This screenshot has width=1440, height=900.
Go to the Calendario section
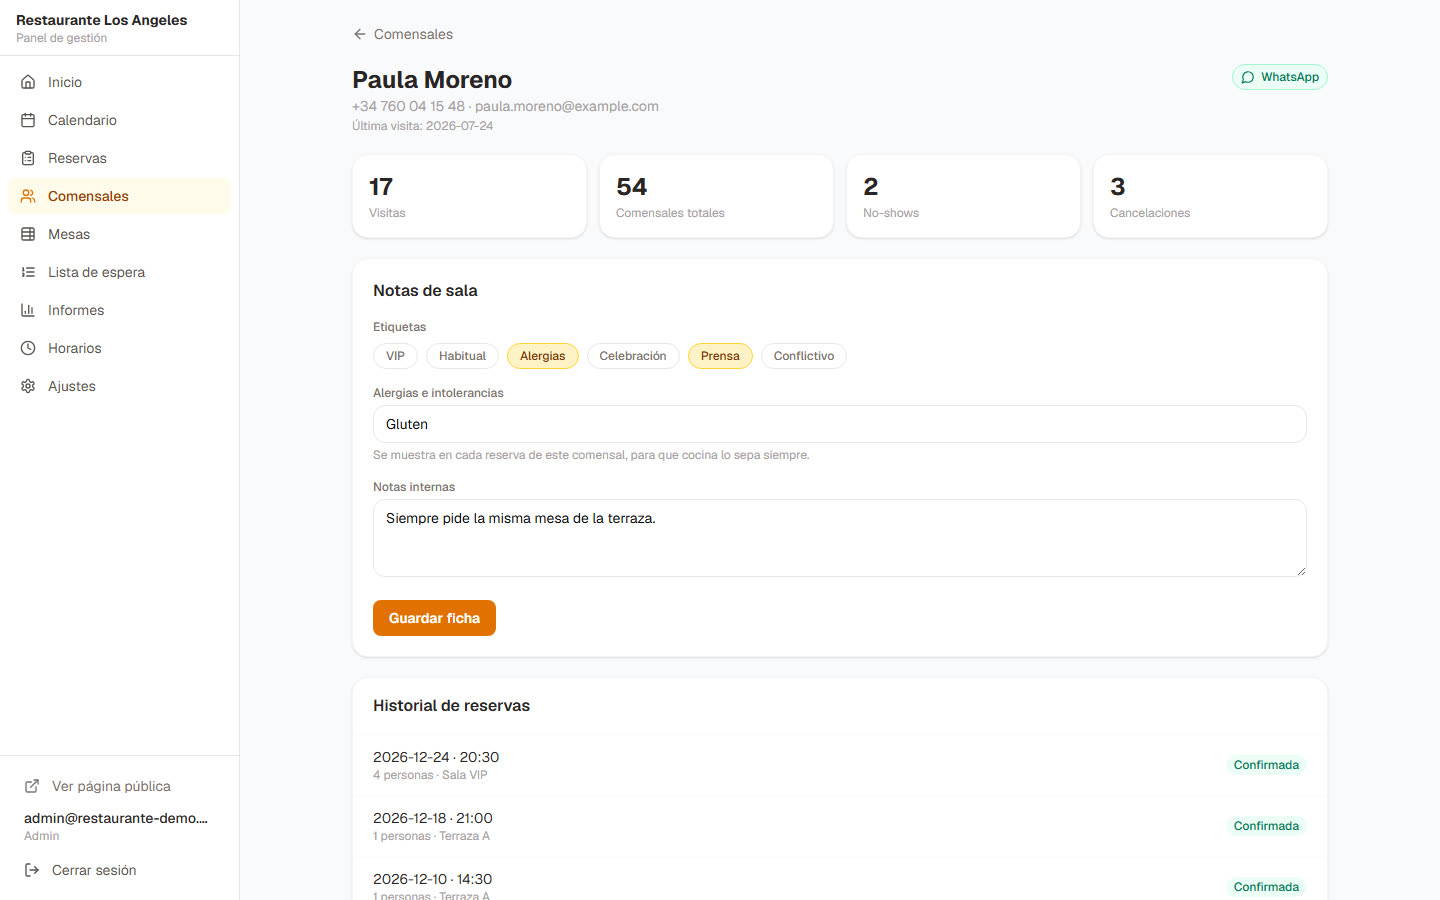click(119, 120)
